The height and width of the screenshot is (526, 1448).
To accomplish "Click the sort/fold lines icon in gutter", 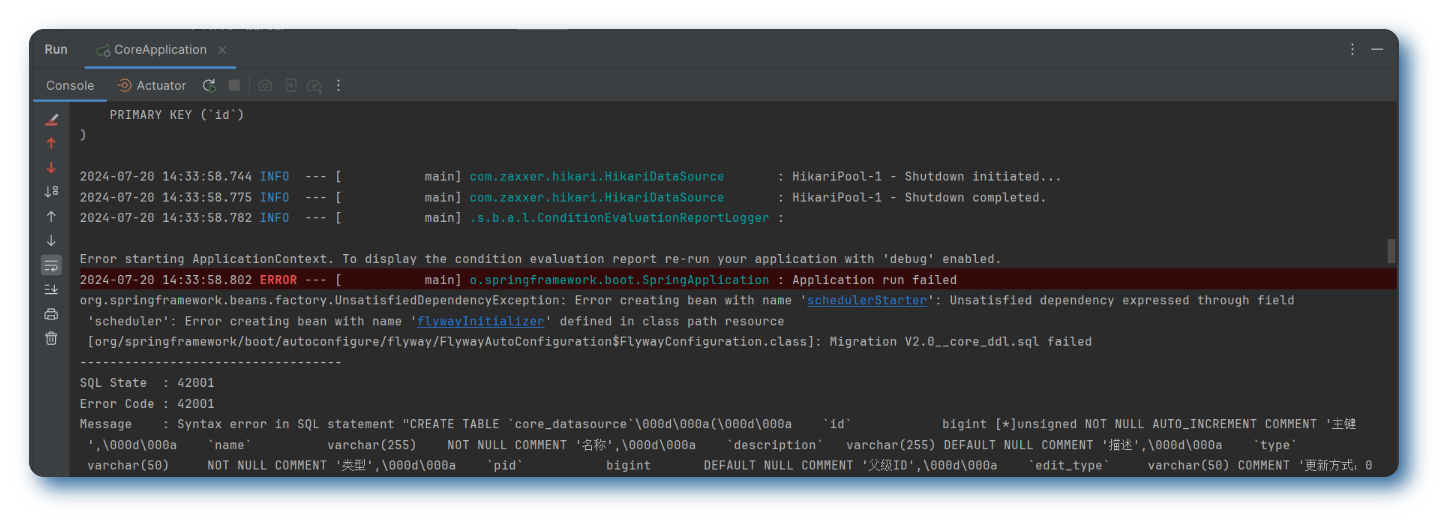I will pos(51,191).
